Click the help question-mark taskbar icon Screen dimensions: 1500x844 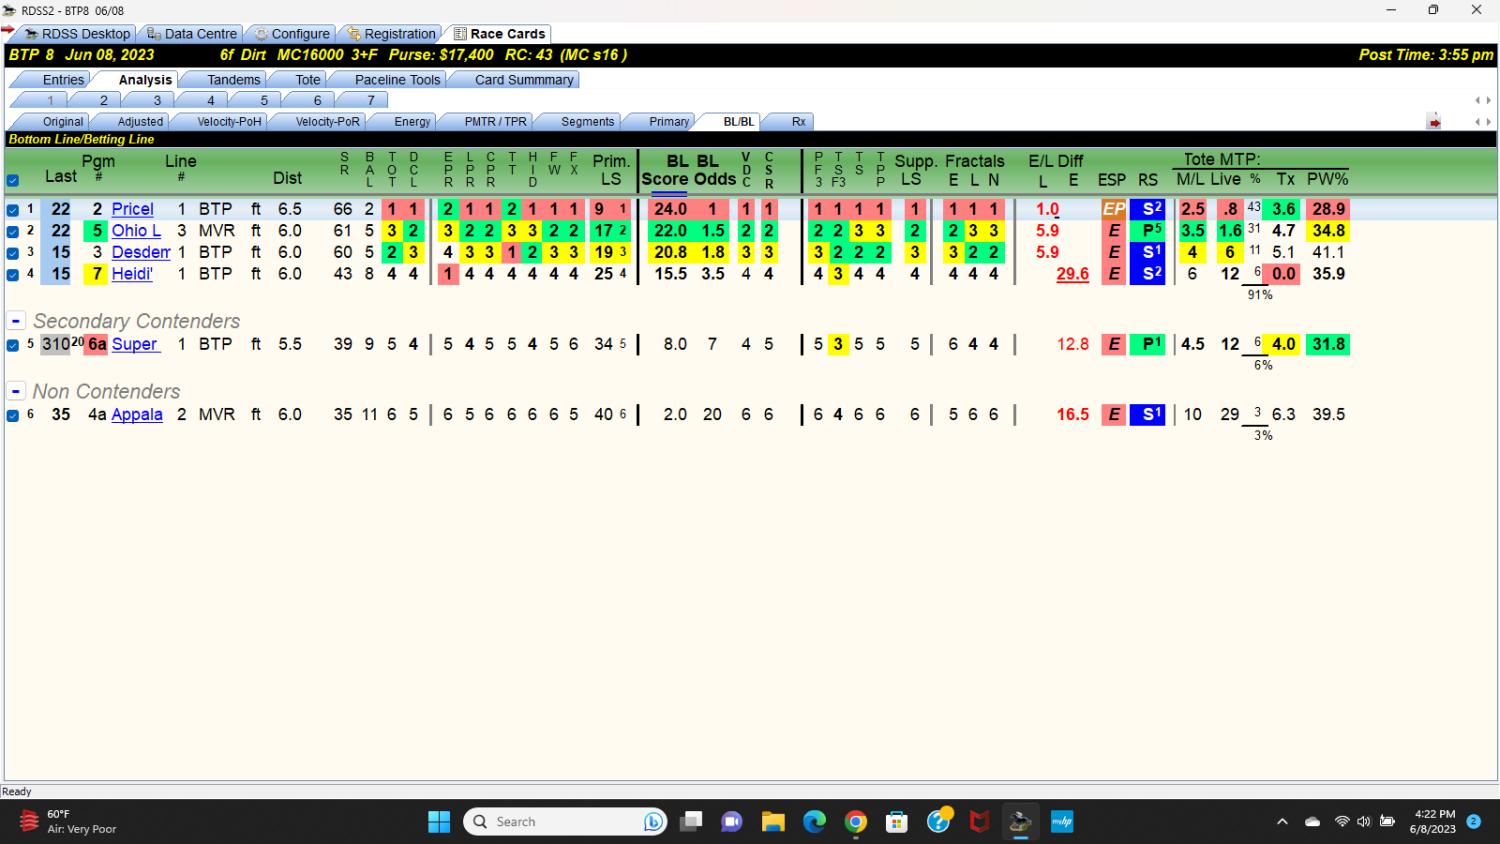point(939,821)
